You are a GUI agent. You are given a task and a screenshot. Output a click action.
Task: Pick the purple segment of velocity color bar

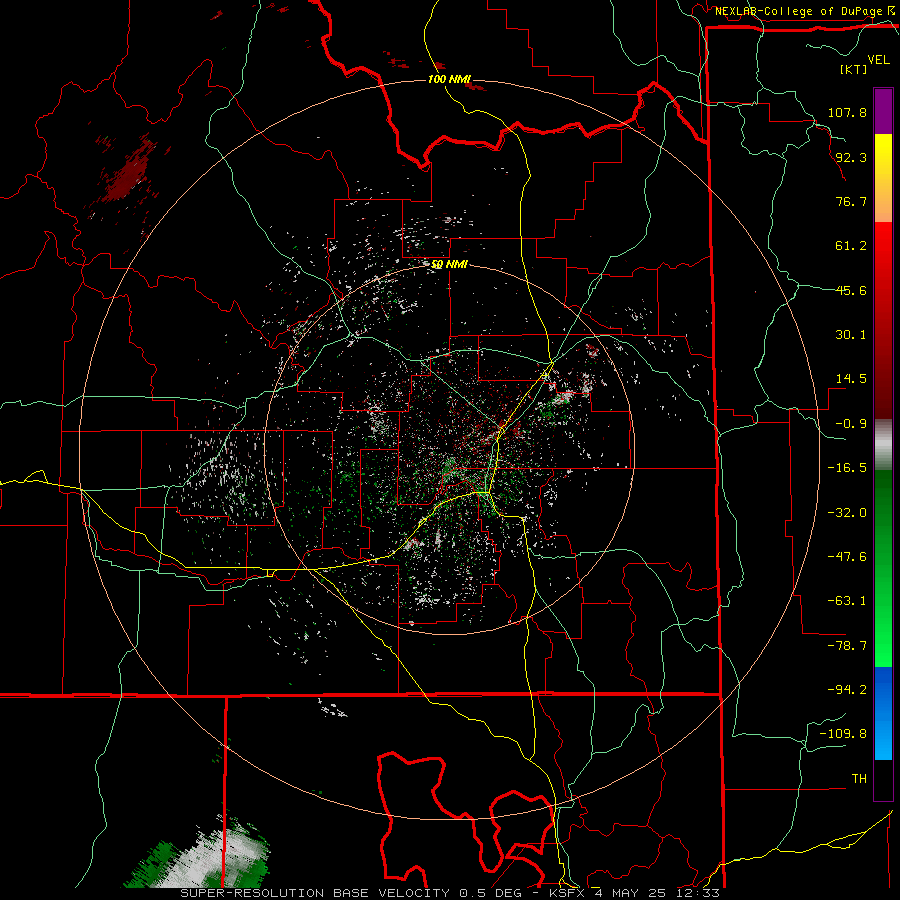883,111
